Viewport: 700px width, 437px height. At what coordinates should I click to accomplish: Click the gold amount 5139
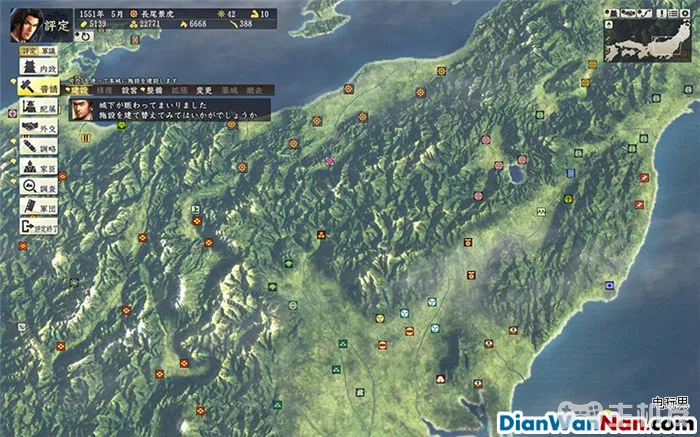click(98, 24)
